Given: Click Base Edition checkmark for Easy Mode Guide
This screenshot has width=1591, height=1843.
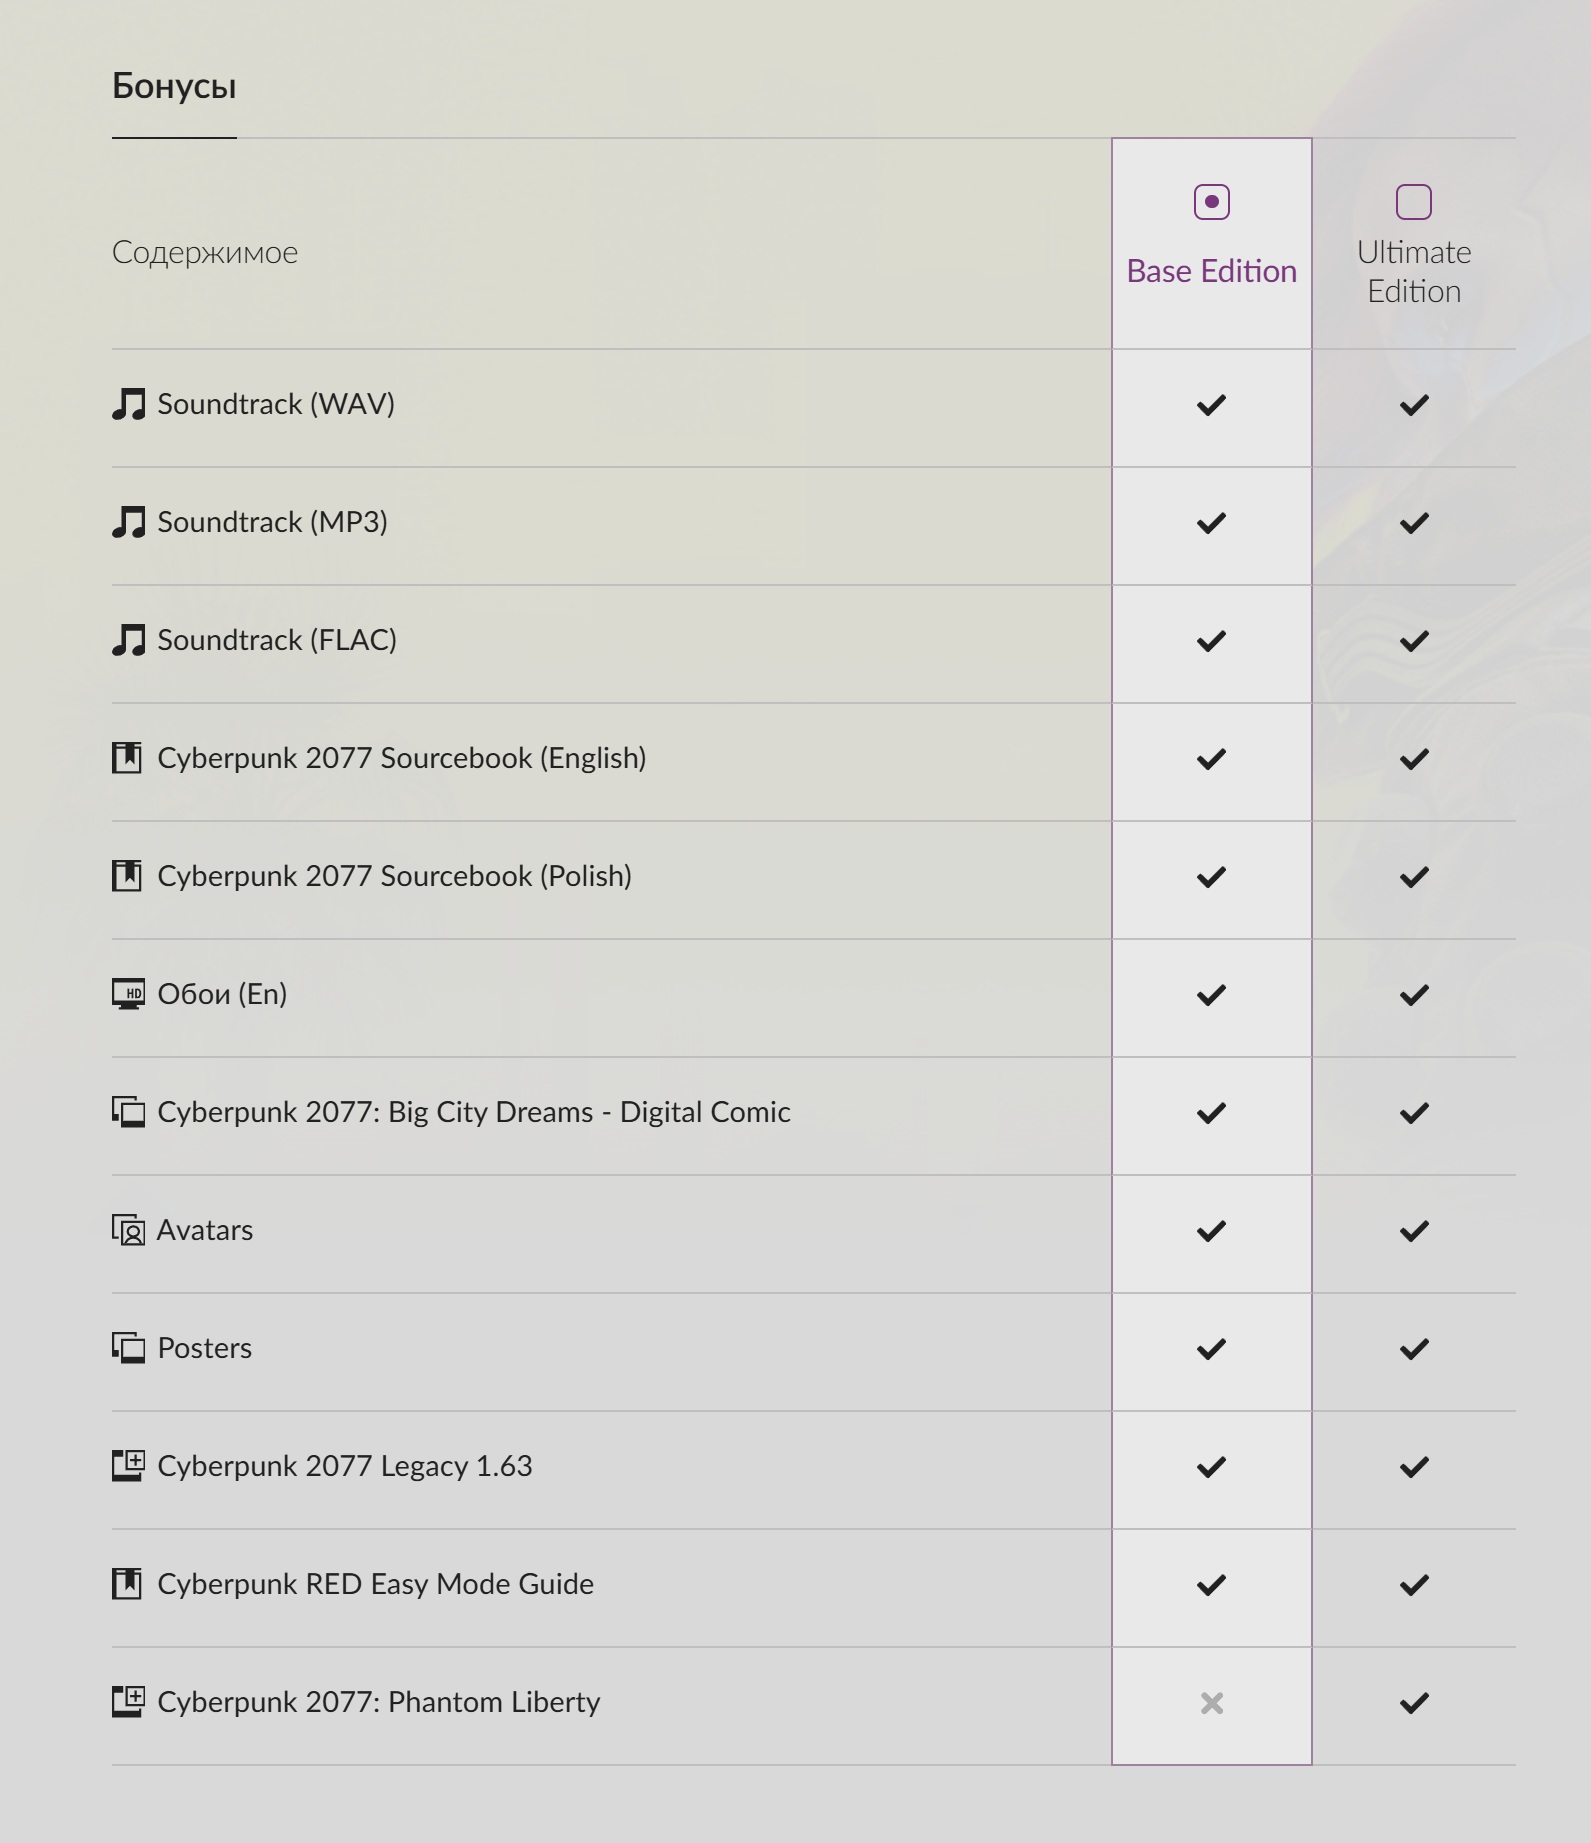Looking at the screenshot, I should [1211, 1585].
